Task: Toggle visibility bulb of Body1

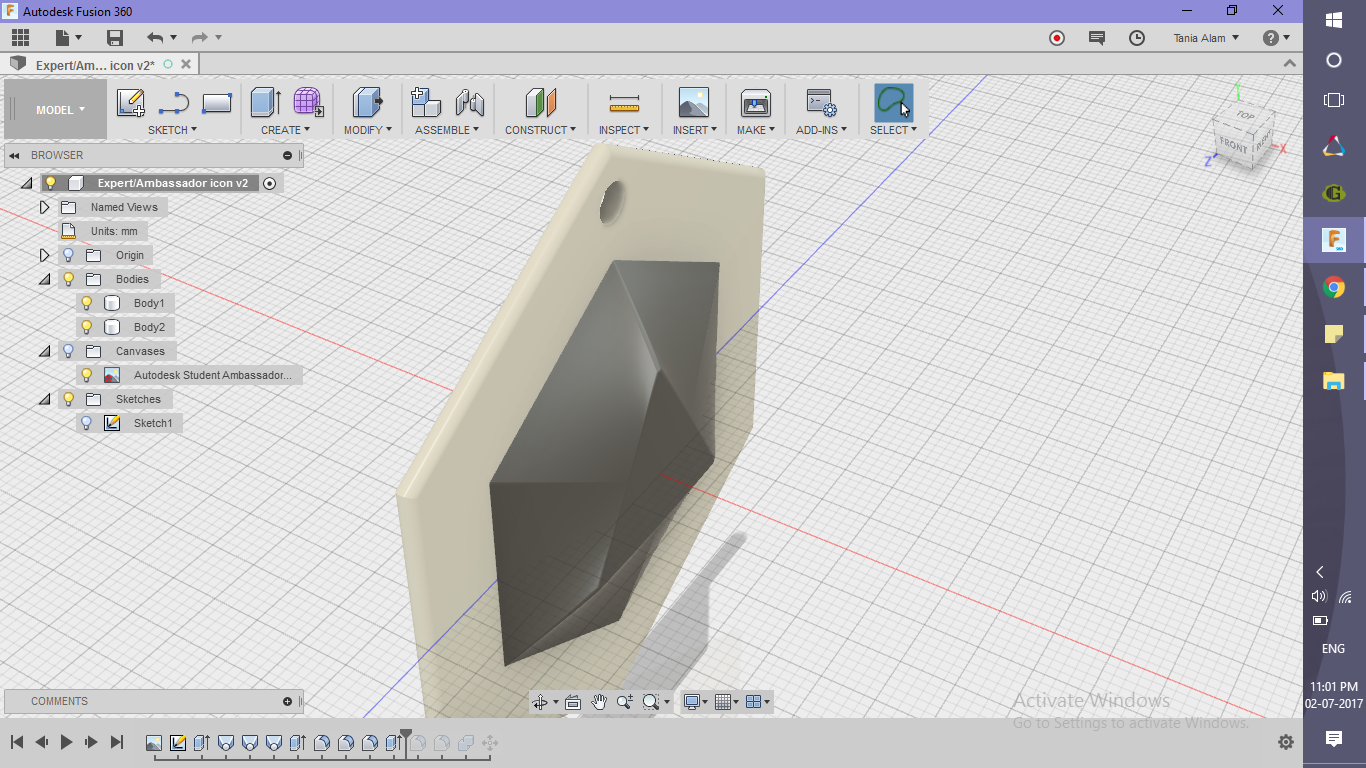Action: [x=86, y=303]
